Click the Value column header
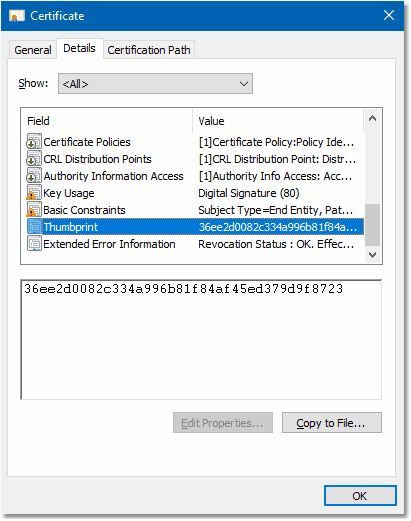The image size is (411, 521). pyautogui.click(x=278, y=121)
